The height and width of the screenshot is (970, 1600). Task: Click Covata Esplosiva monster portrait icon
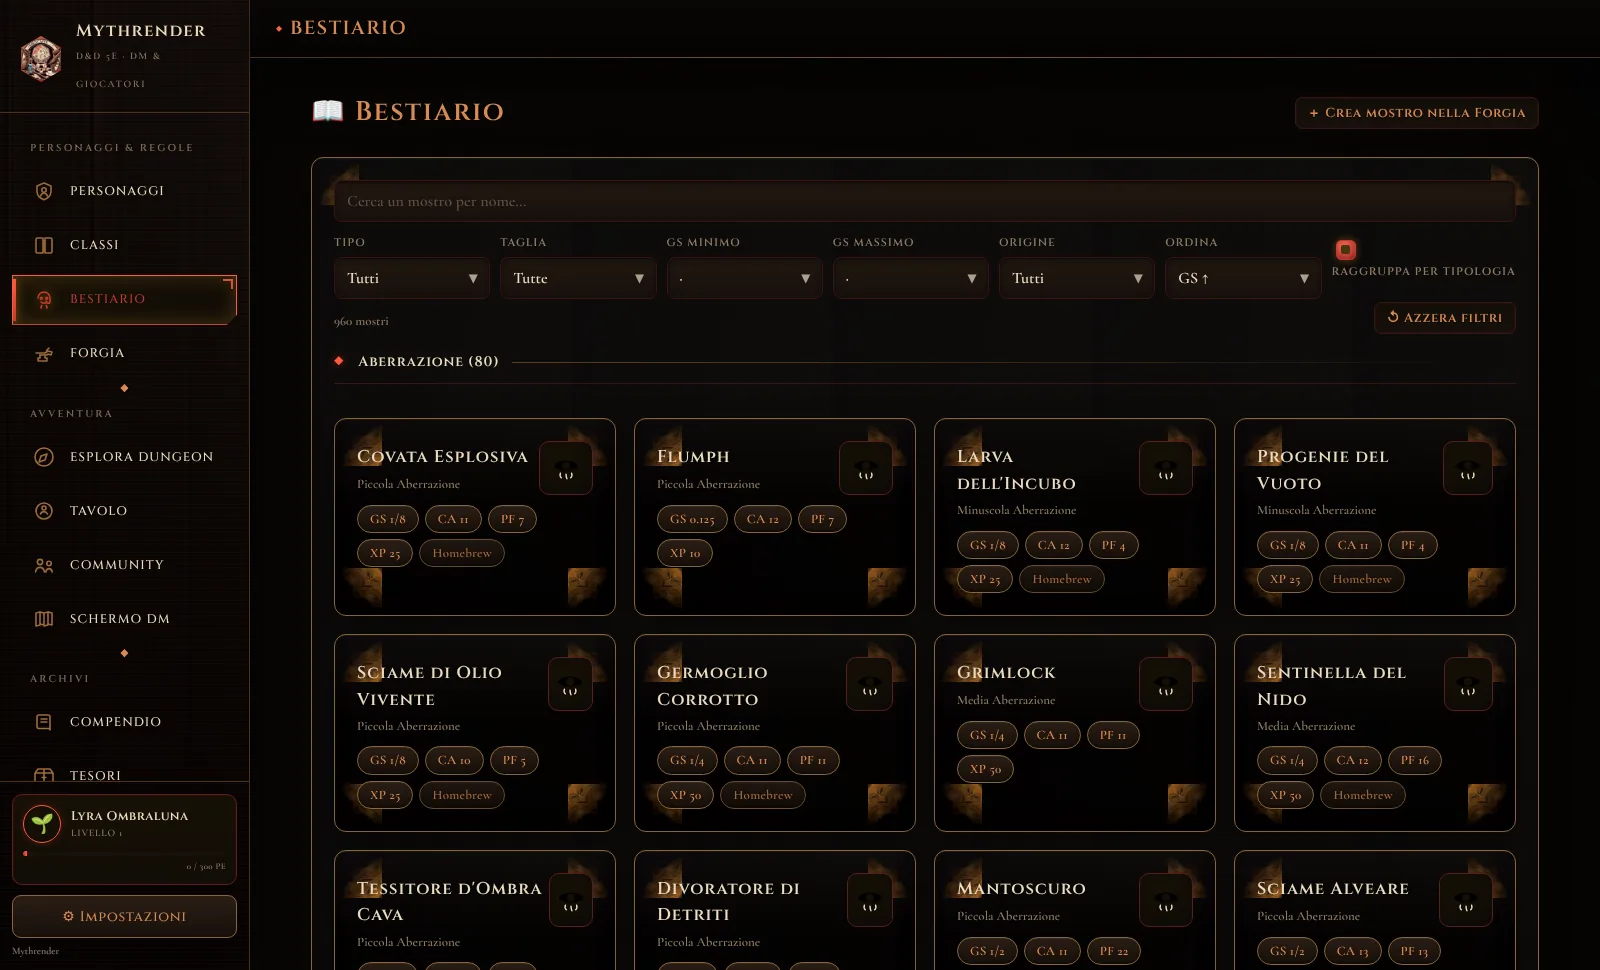pos(566,468)
